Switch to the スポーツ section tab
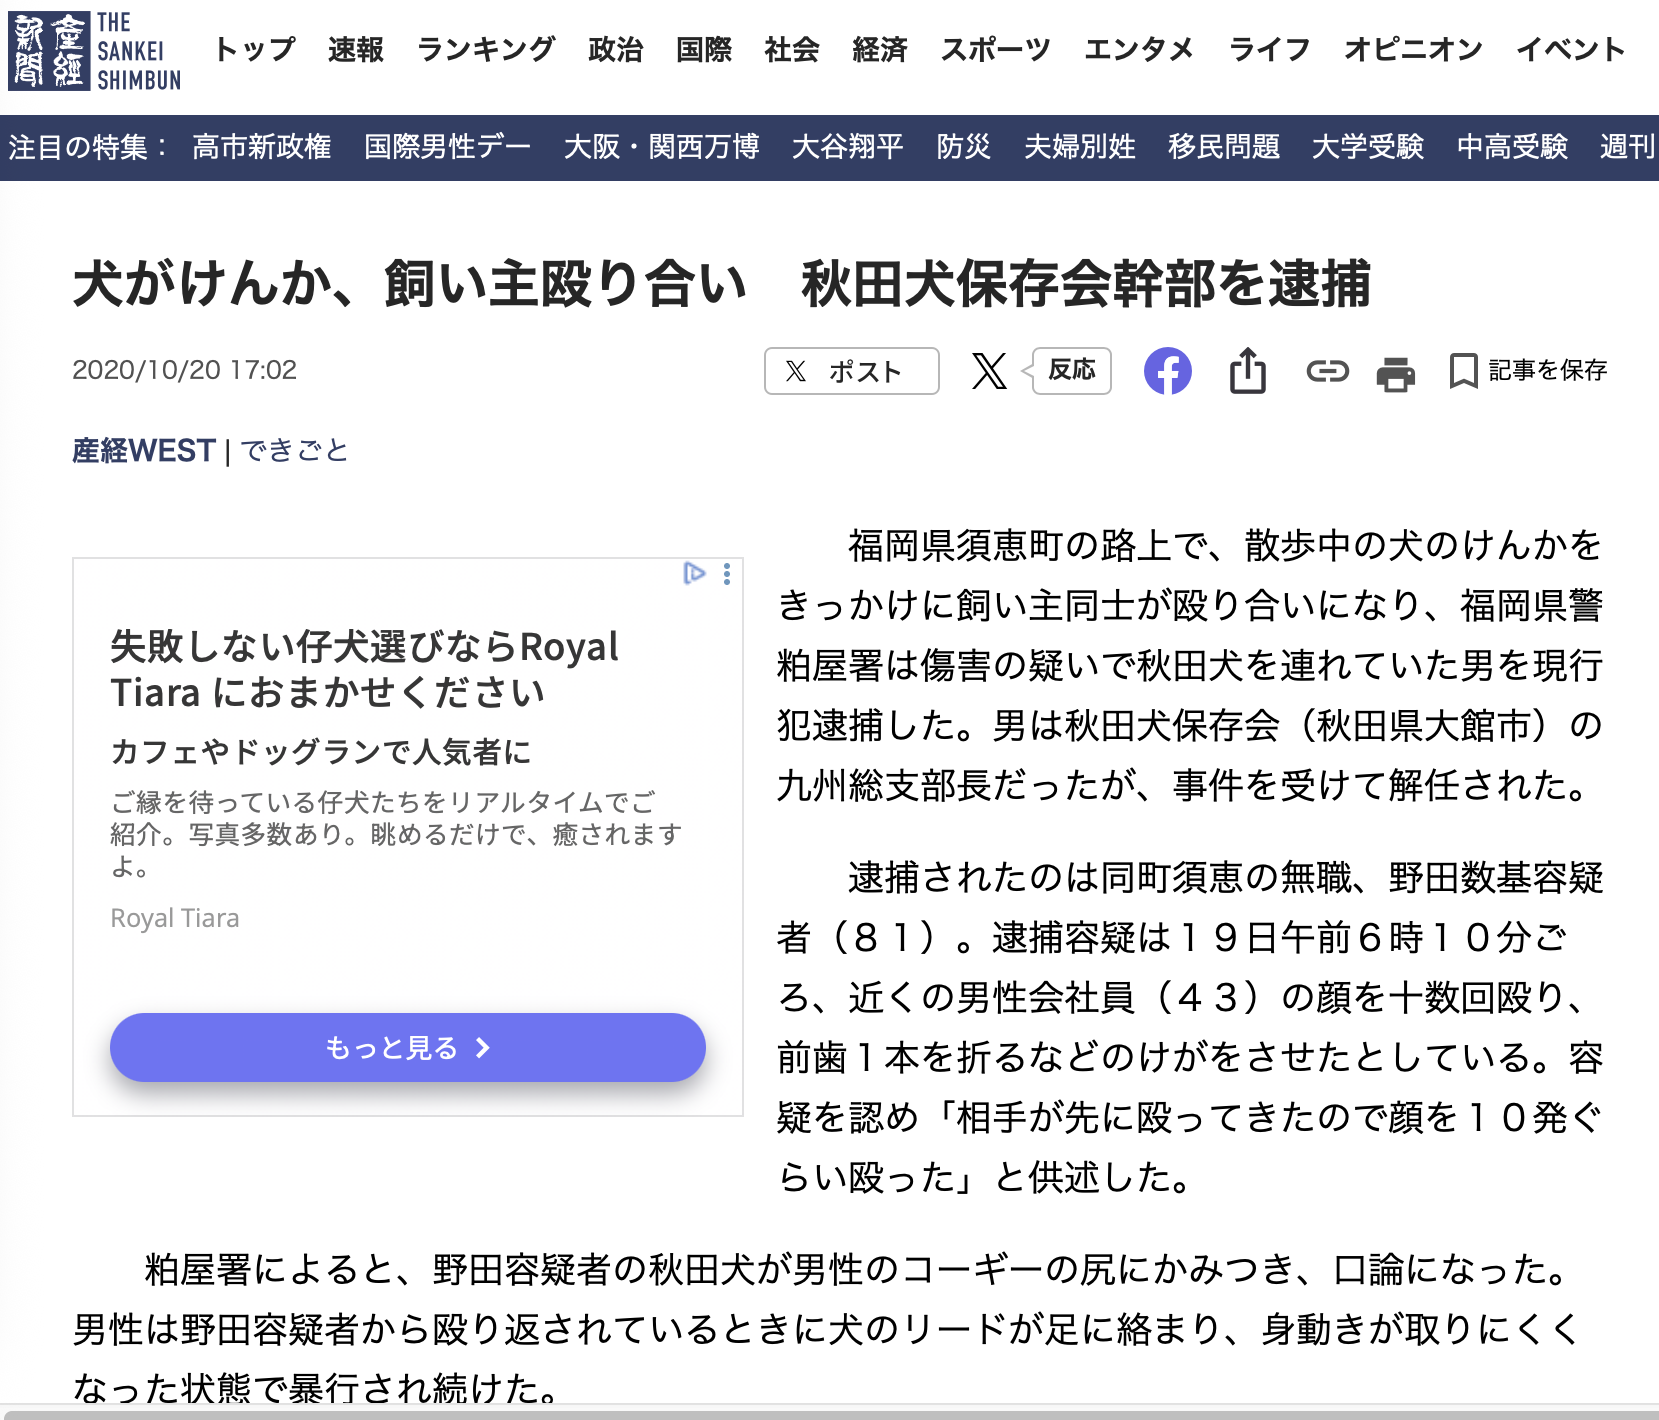This screenshot has height=1420, width=1659. pos(995,50)
